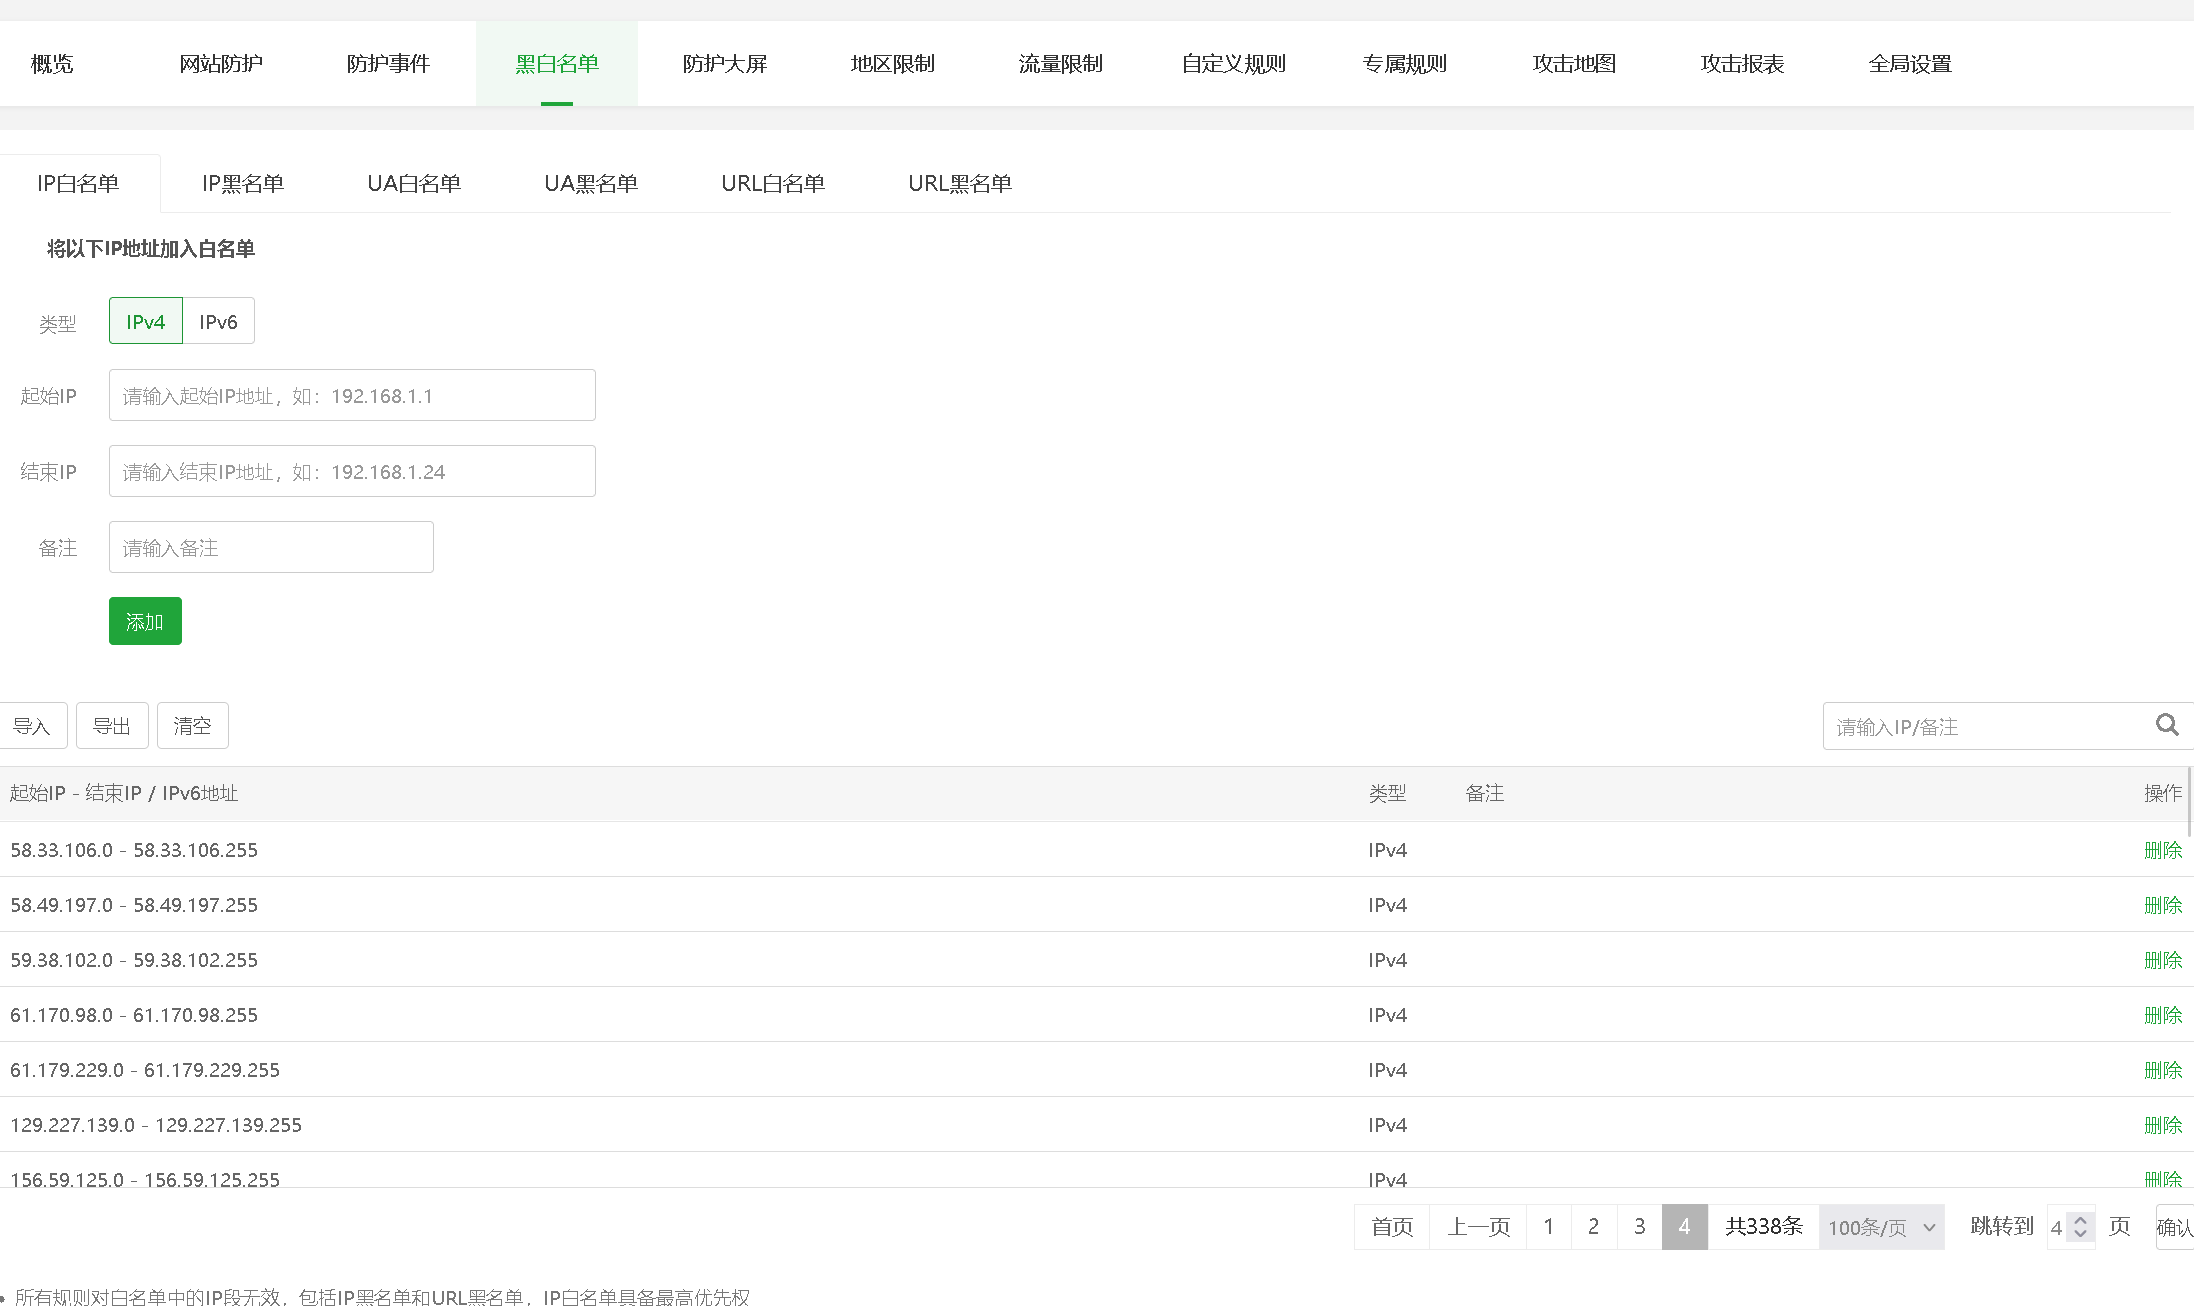Go to page 1
This screenshot has width=2194, height=1306.
click(x=1549, y=1227)
